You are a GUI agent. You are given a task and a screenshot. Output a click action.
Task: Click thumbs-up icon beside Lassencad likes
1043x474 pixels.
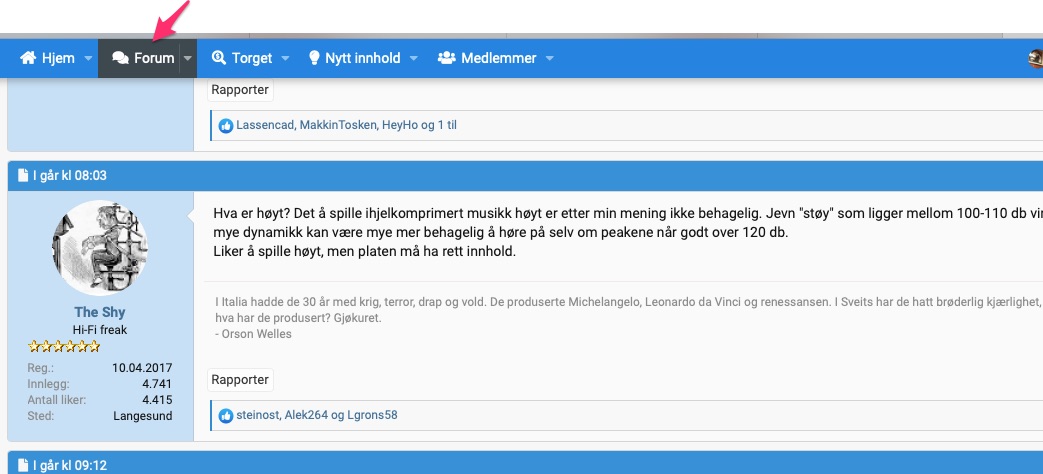click(226, 126)
